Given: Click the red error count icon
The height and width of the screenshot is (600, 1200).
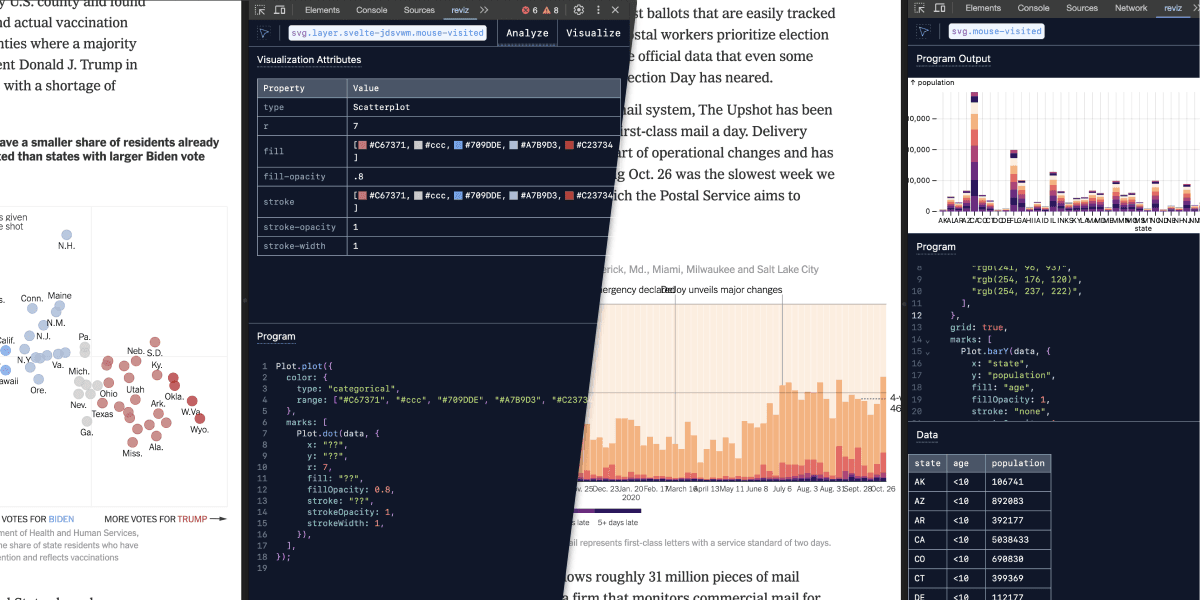Looking at the screenshot, I should [x=526, y=10].
